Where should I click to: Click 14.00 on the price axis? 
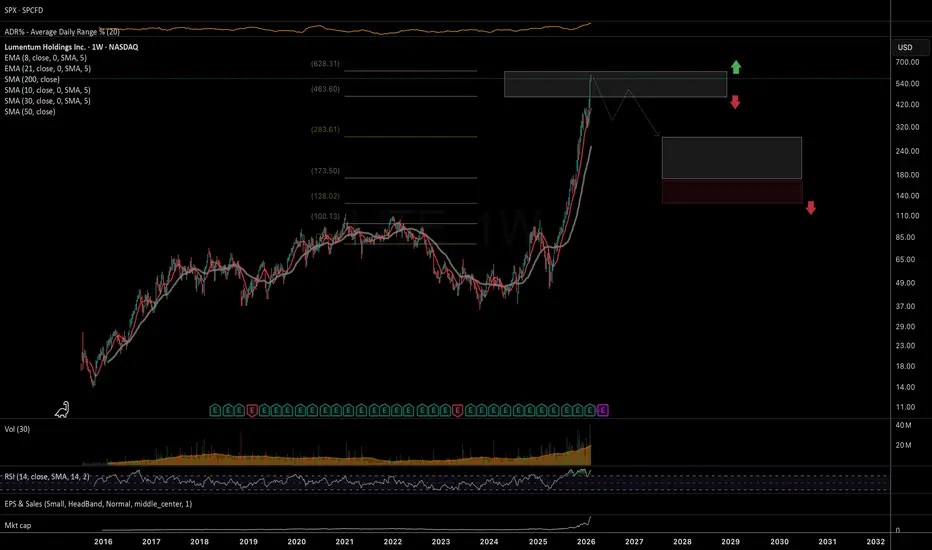(x=905, y=386)
